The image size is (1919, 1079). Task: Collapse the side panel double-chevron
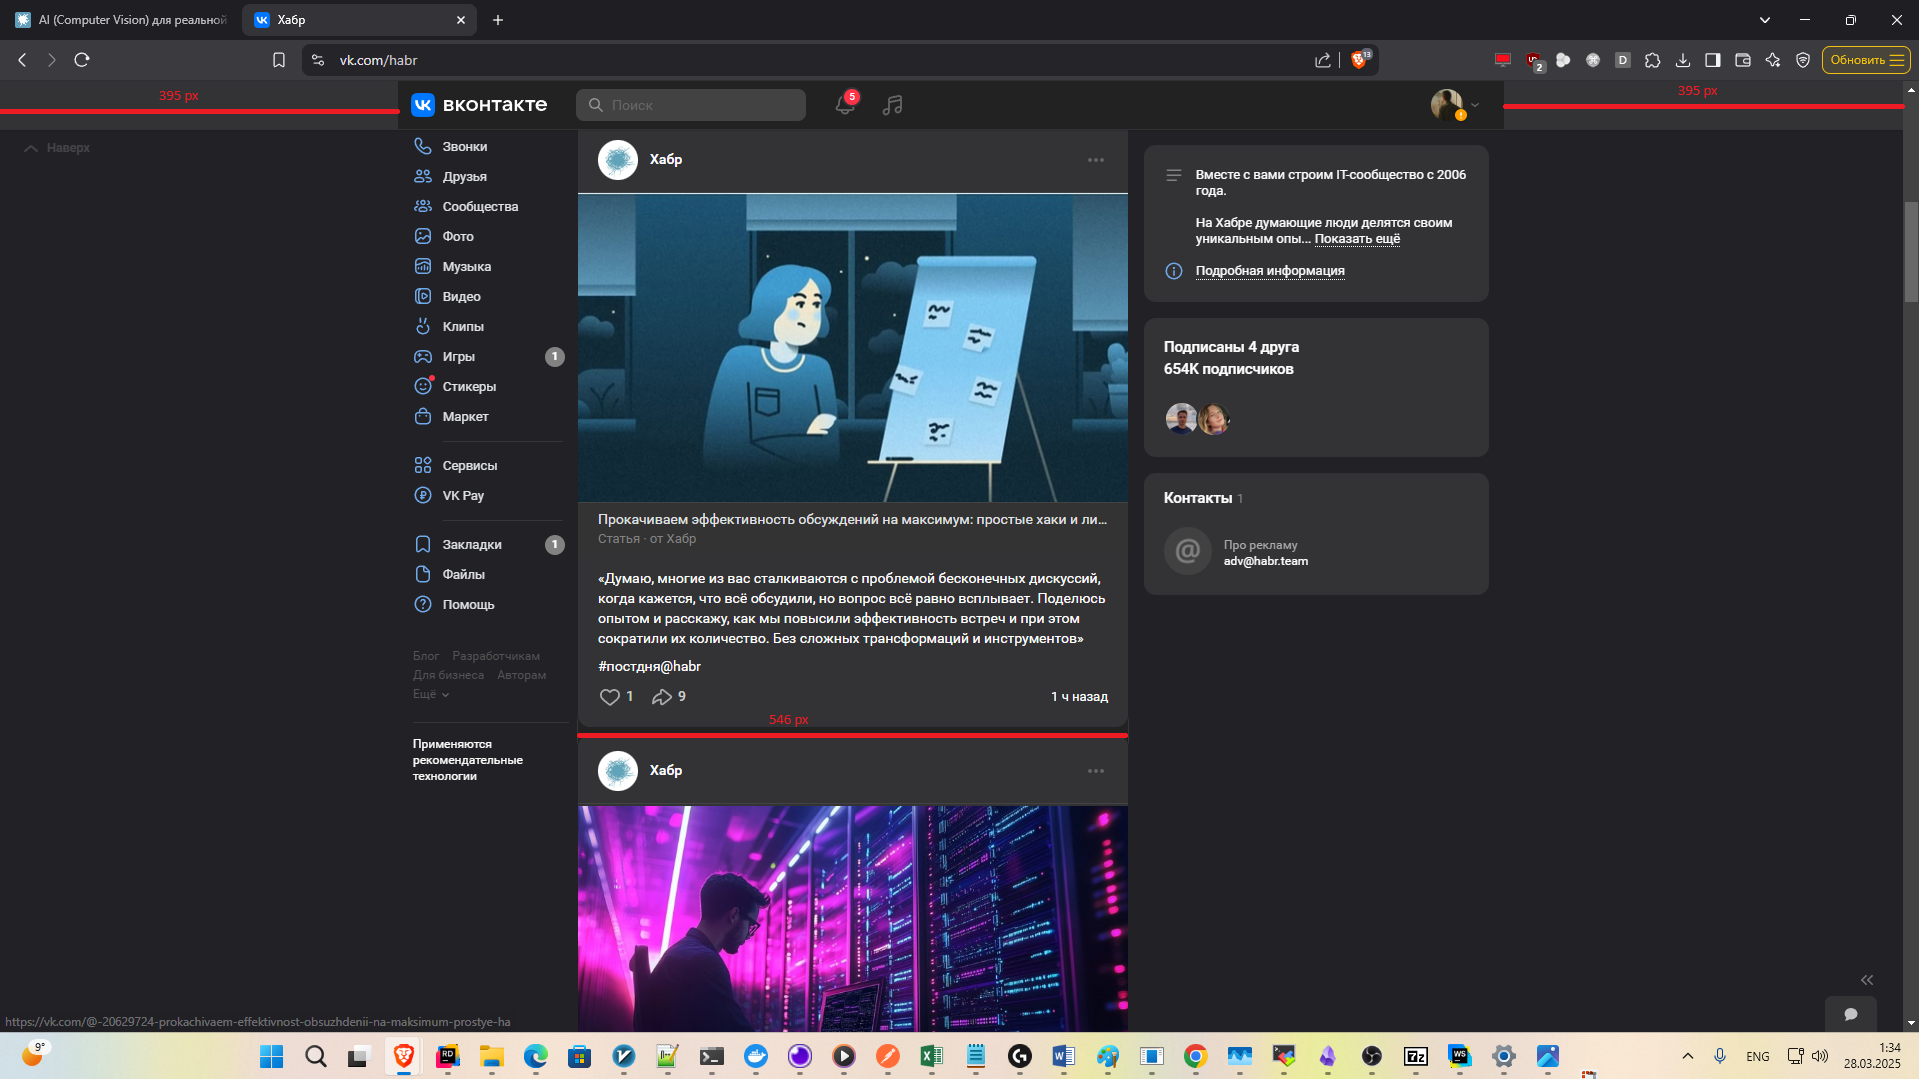1867,980
